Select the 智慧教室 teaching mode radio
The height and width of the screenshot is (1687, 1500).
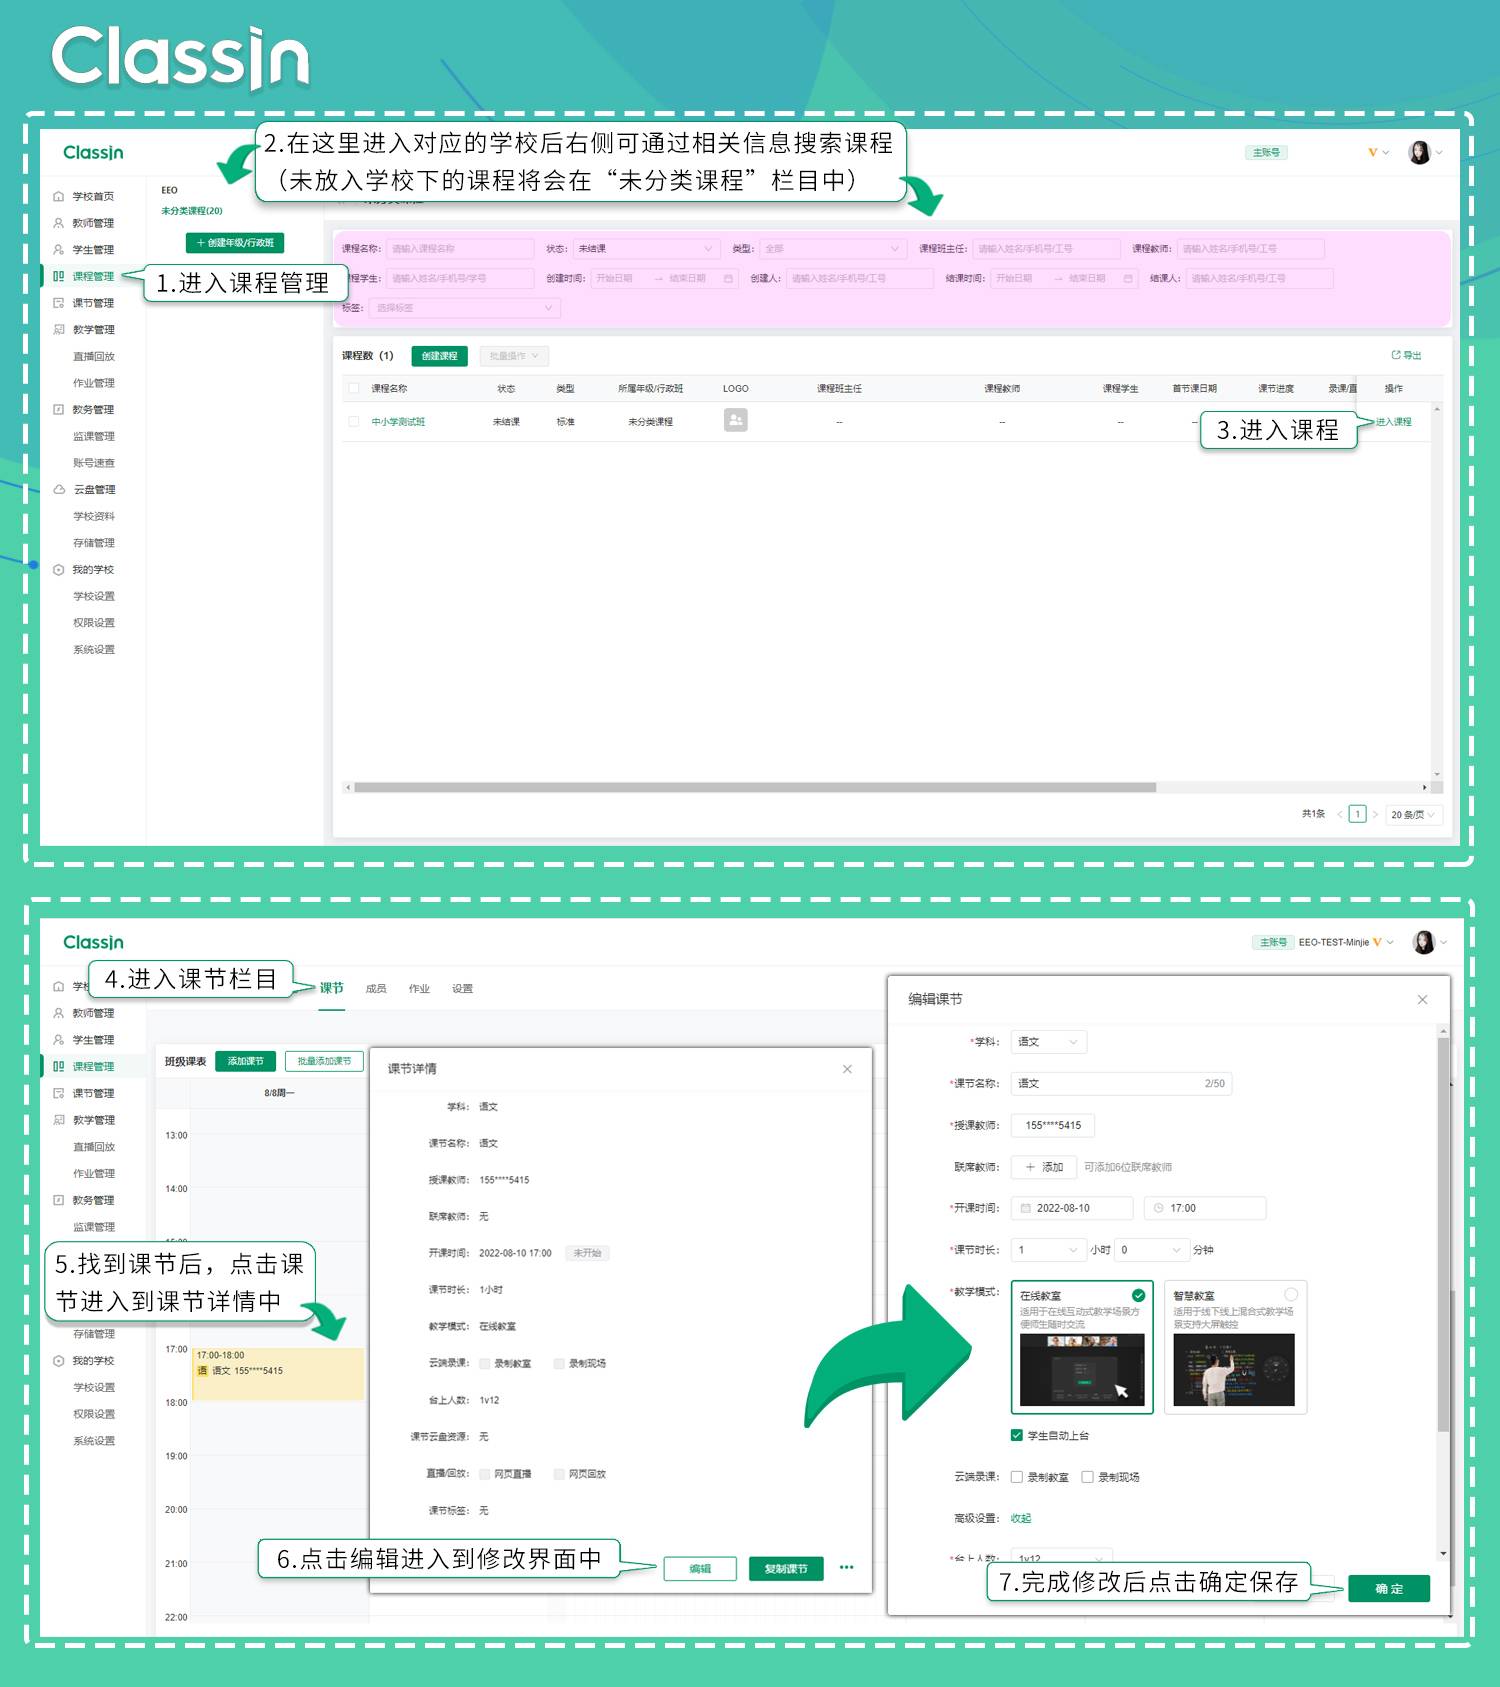1291,1294
